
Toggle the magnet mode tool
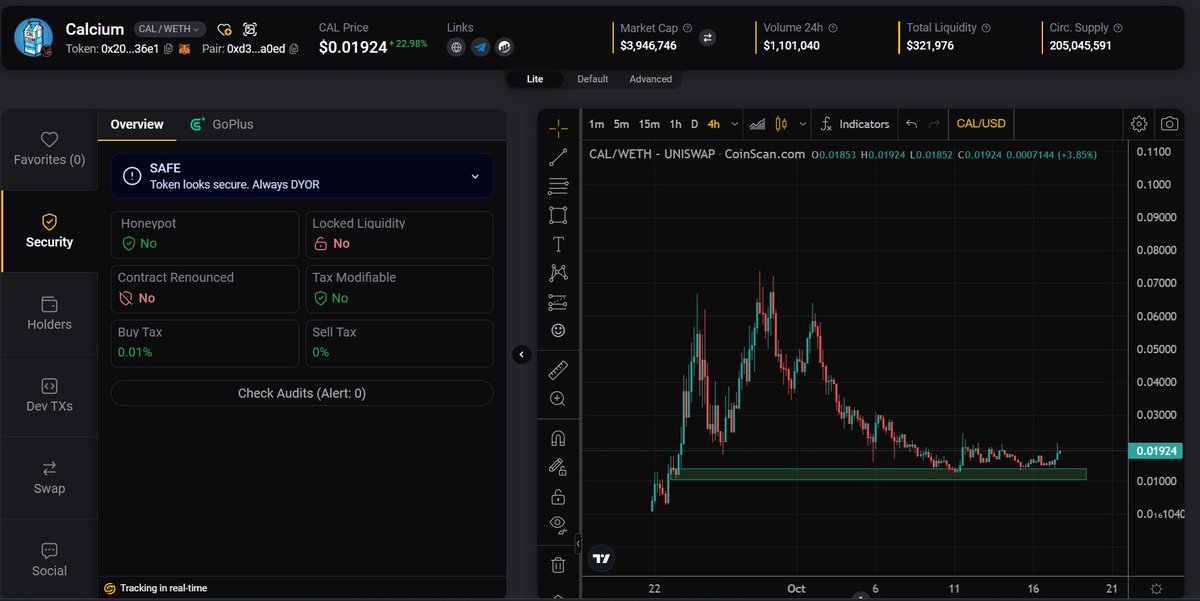[558, 438]
